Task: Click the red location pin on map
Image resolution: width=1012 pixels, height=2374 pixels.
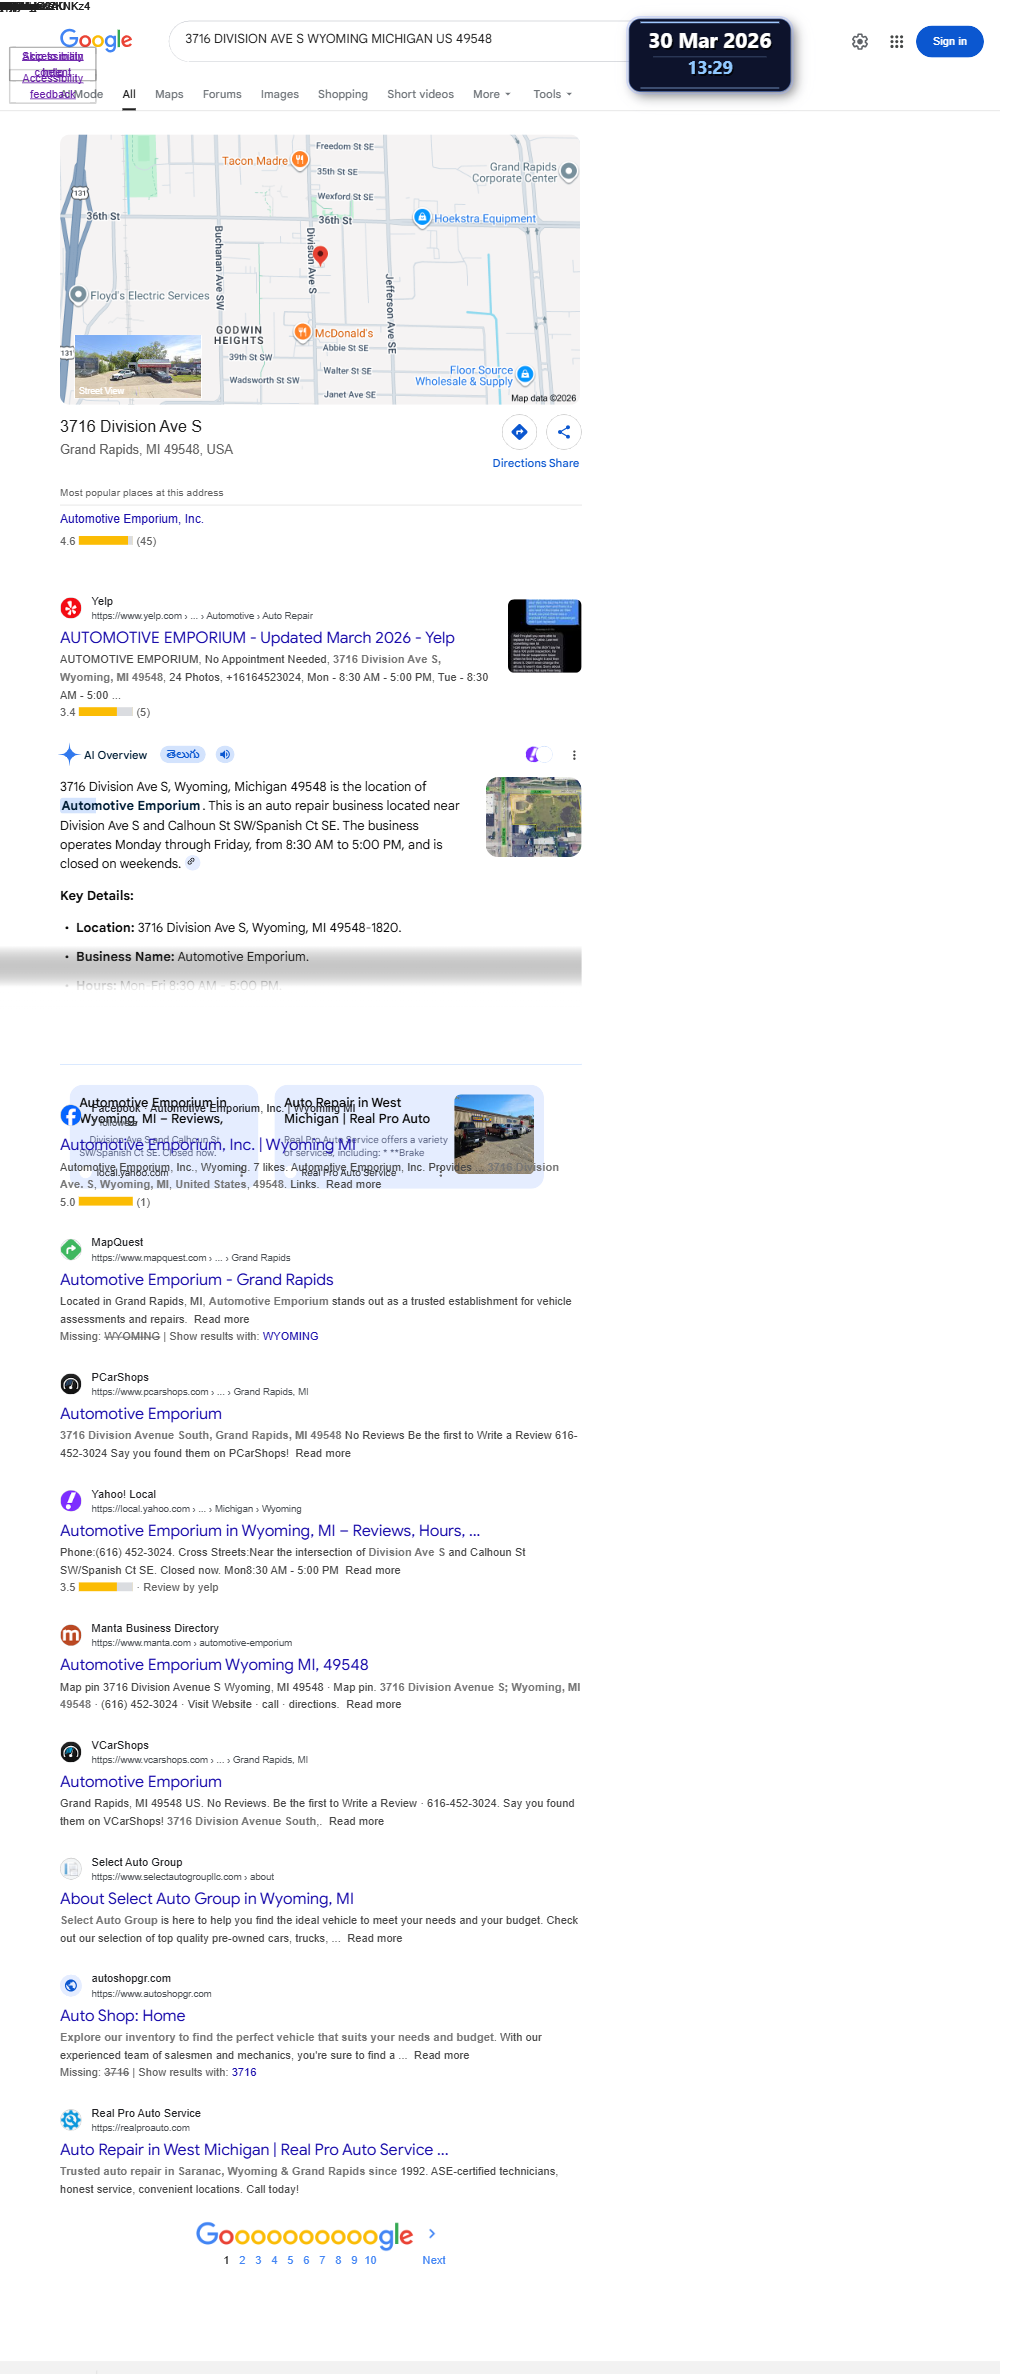Action: click(321, 256)
